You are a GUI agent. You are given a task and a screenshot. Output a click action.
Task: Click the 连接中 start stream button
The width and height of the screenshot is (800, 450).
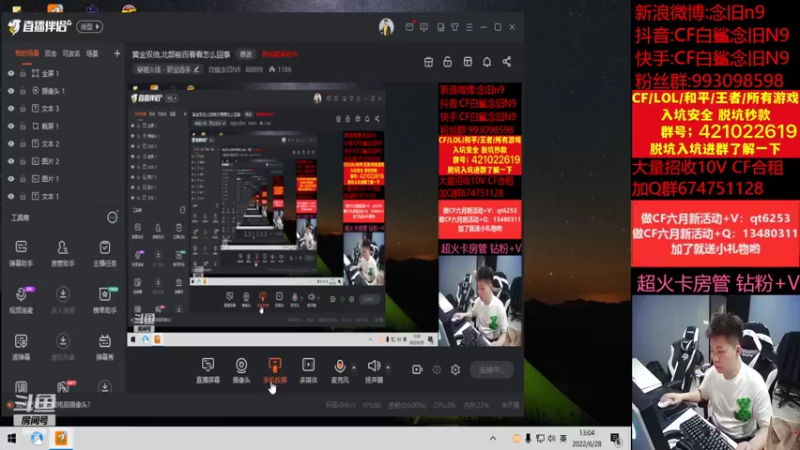pyautogui.click(x=492, y=370)
